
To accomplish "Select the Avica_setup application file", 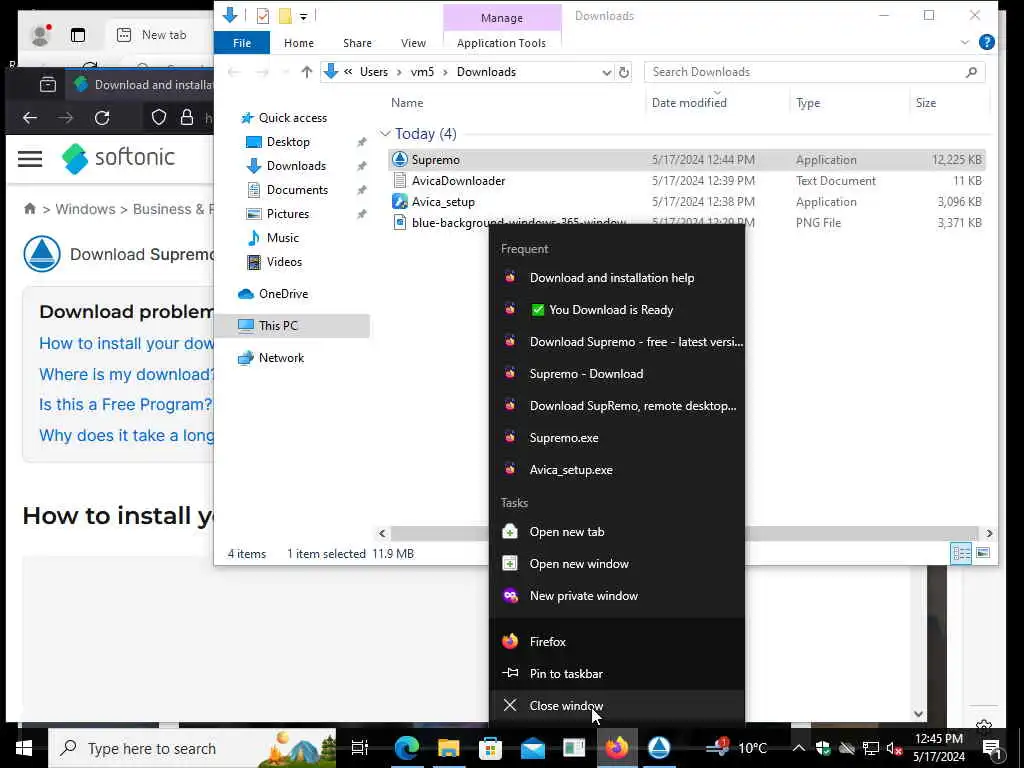I will [x=686, y=202].
